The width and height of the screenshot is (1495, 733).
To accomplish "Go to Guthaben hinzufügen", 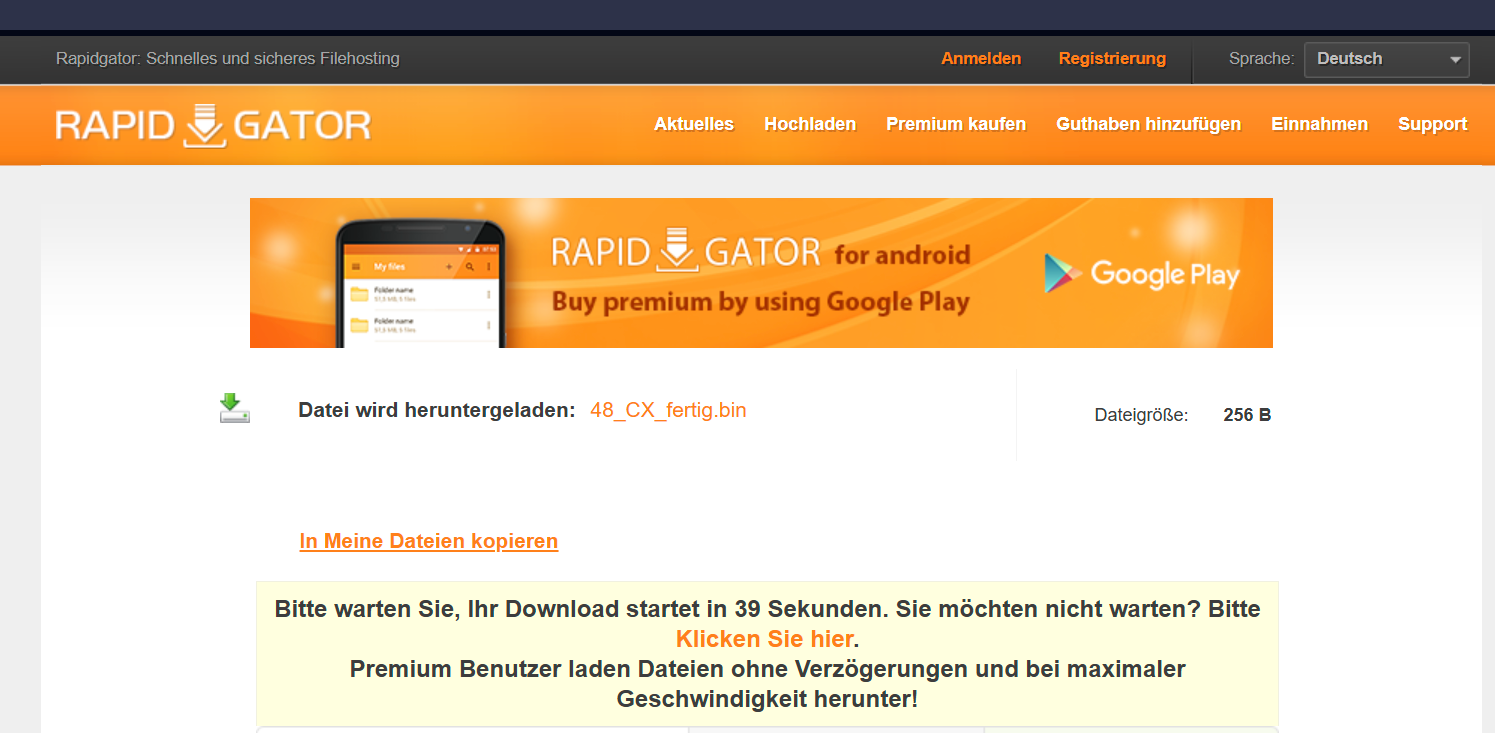I will coord(1148,124).
